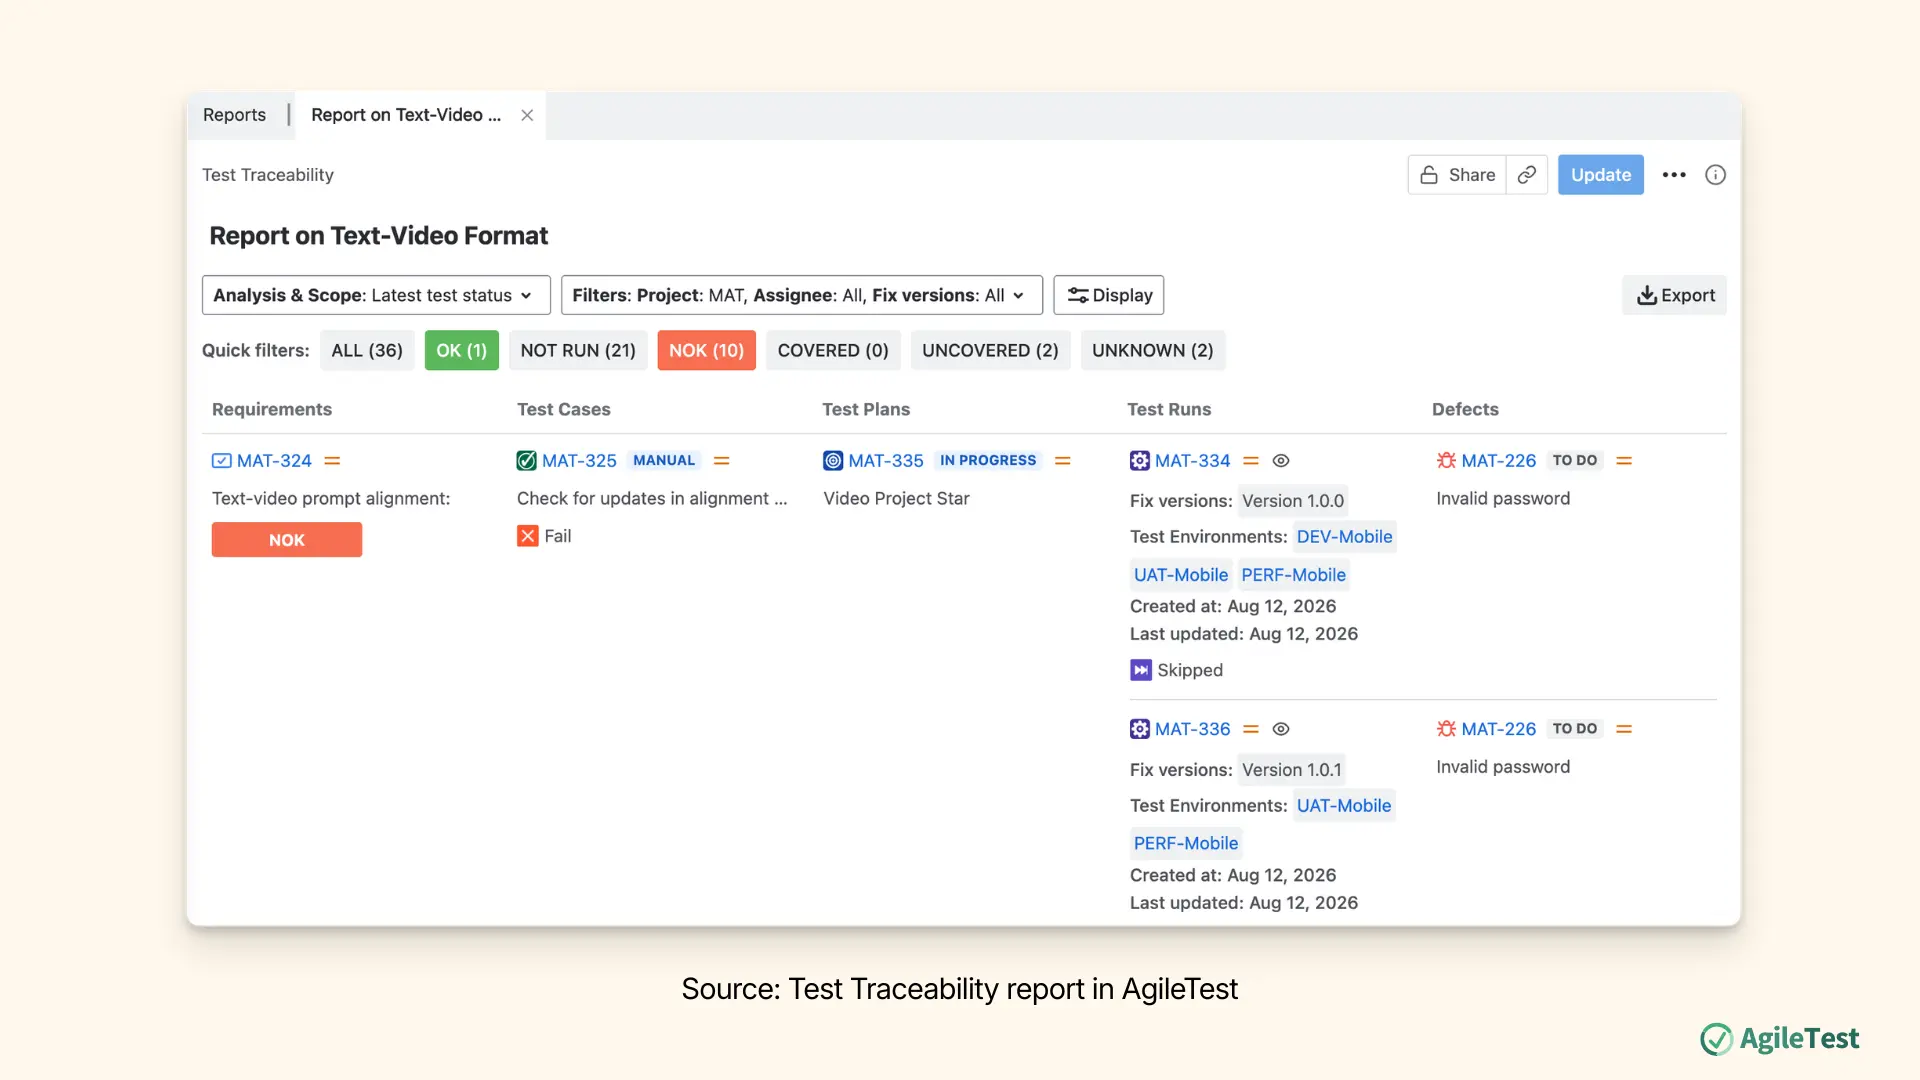The height and width of the screenshot is (1080, 1920).
Task: Click the Test Traceability breadcrumb
Action: coord(268,175)
